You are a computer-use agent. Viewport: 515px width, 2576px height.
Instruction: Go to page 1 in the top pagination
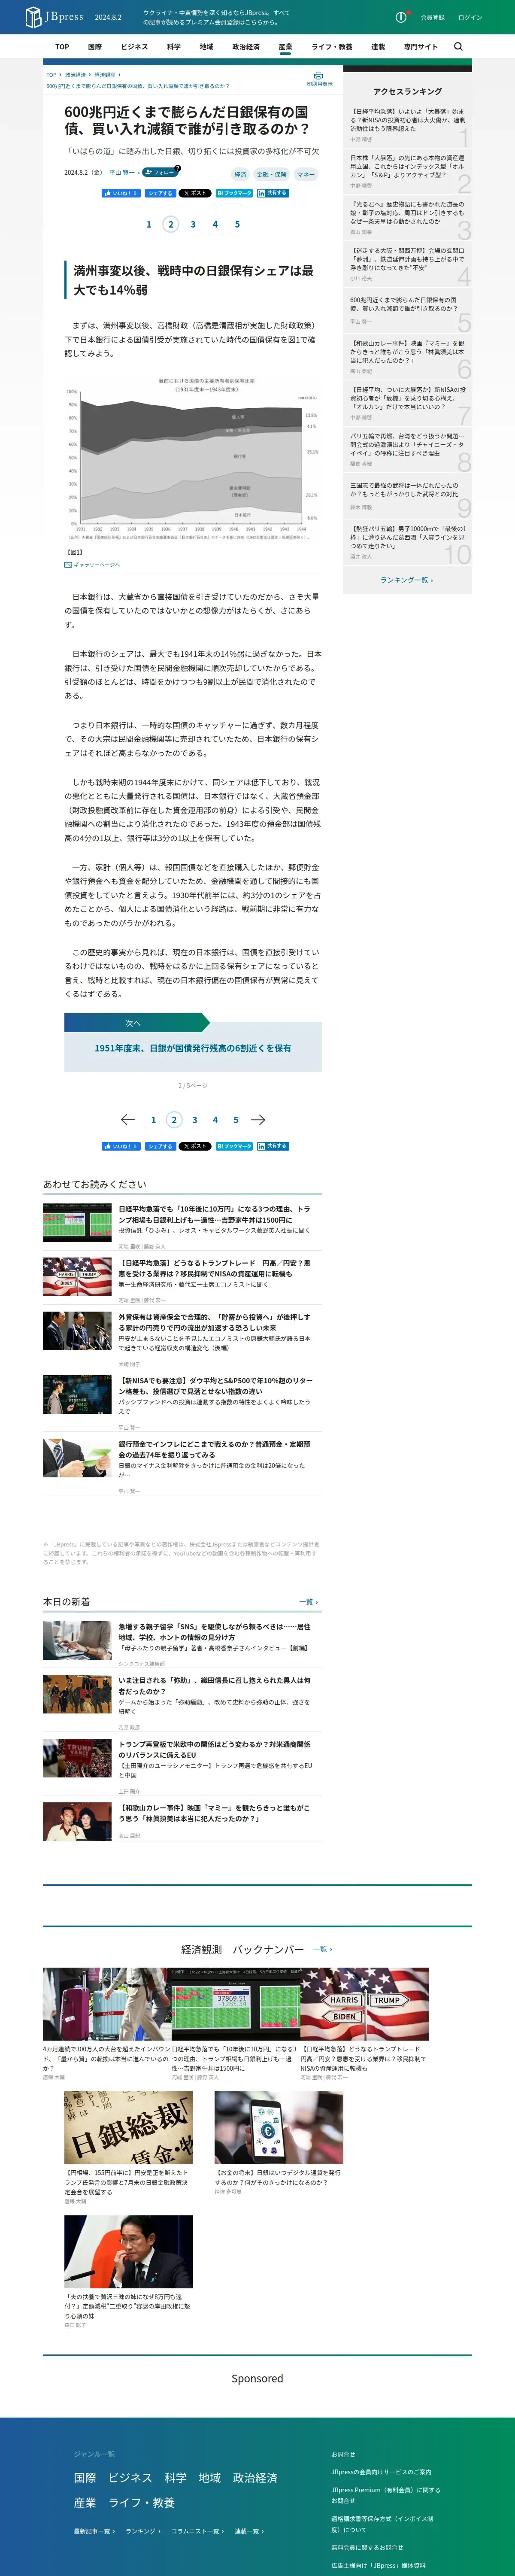[149, 224]
